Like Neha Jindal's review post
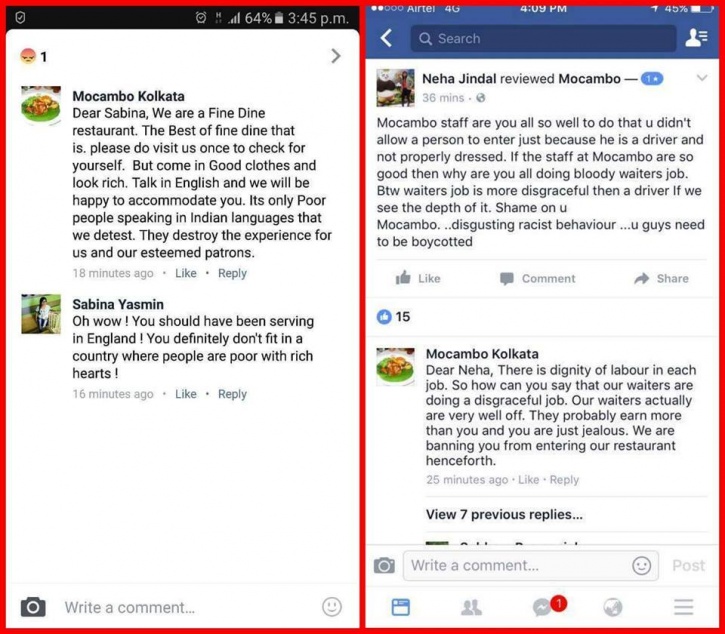725x634 pixels. (418, 278)
